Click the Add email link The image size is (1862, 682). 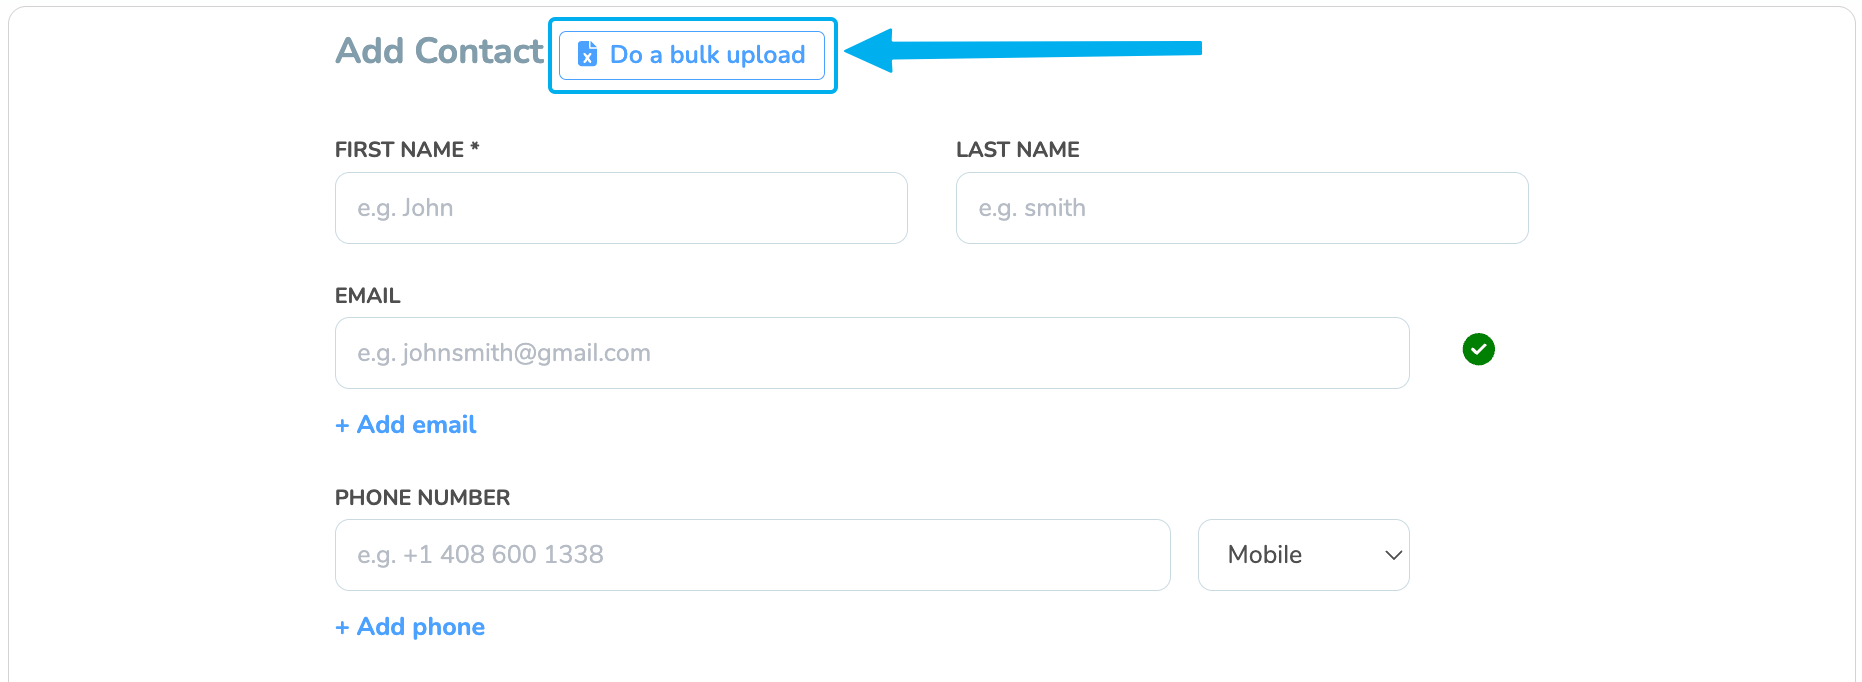point(416,425)
